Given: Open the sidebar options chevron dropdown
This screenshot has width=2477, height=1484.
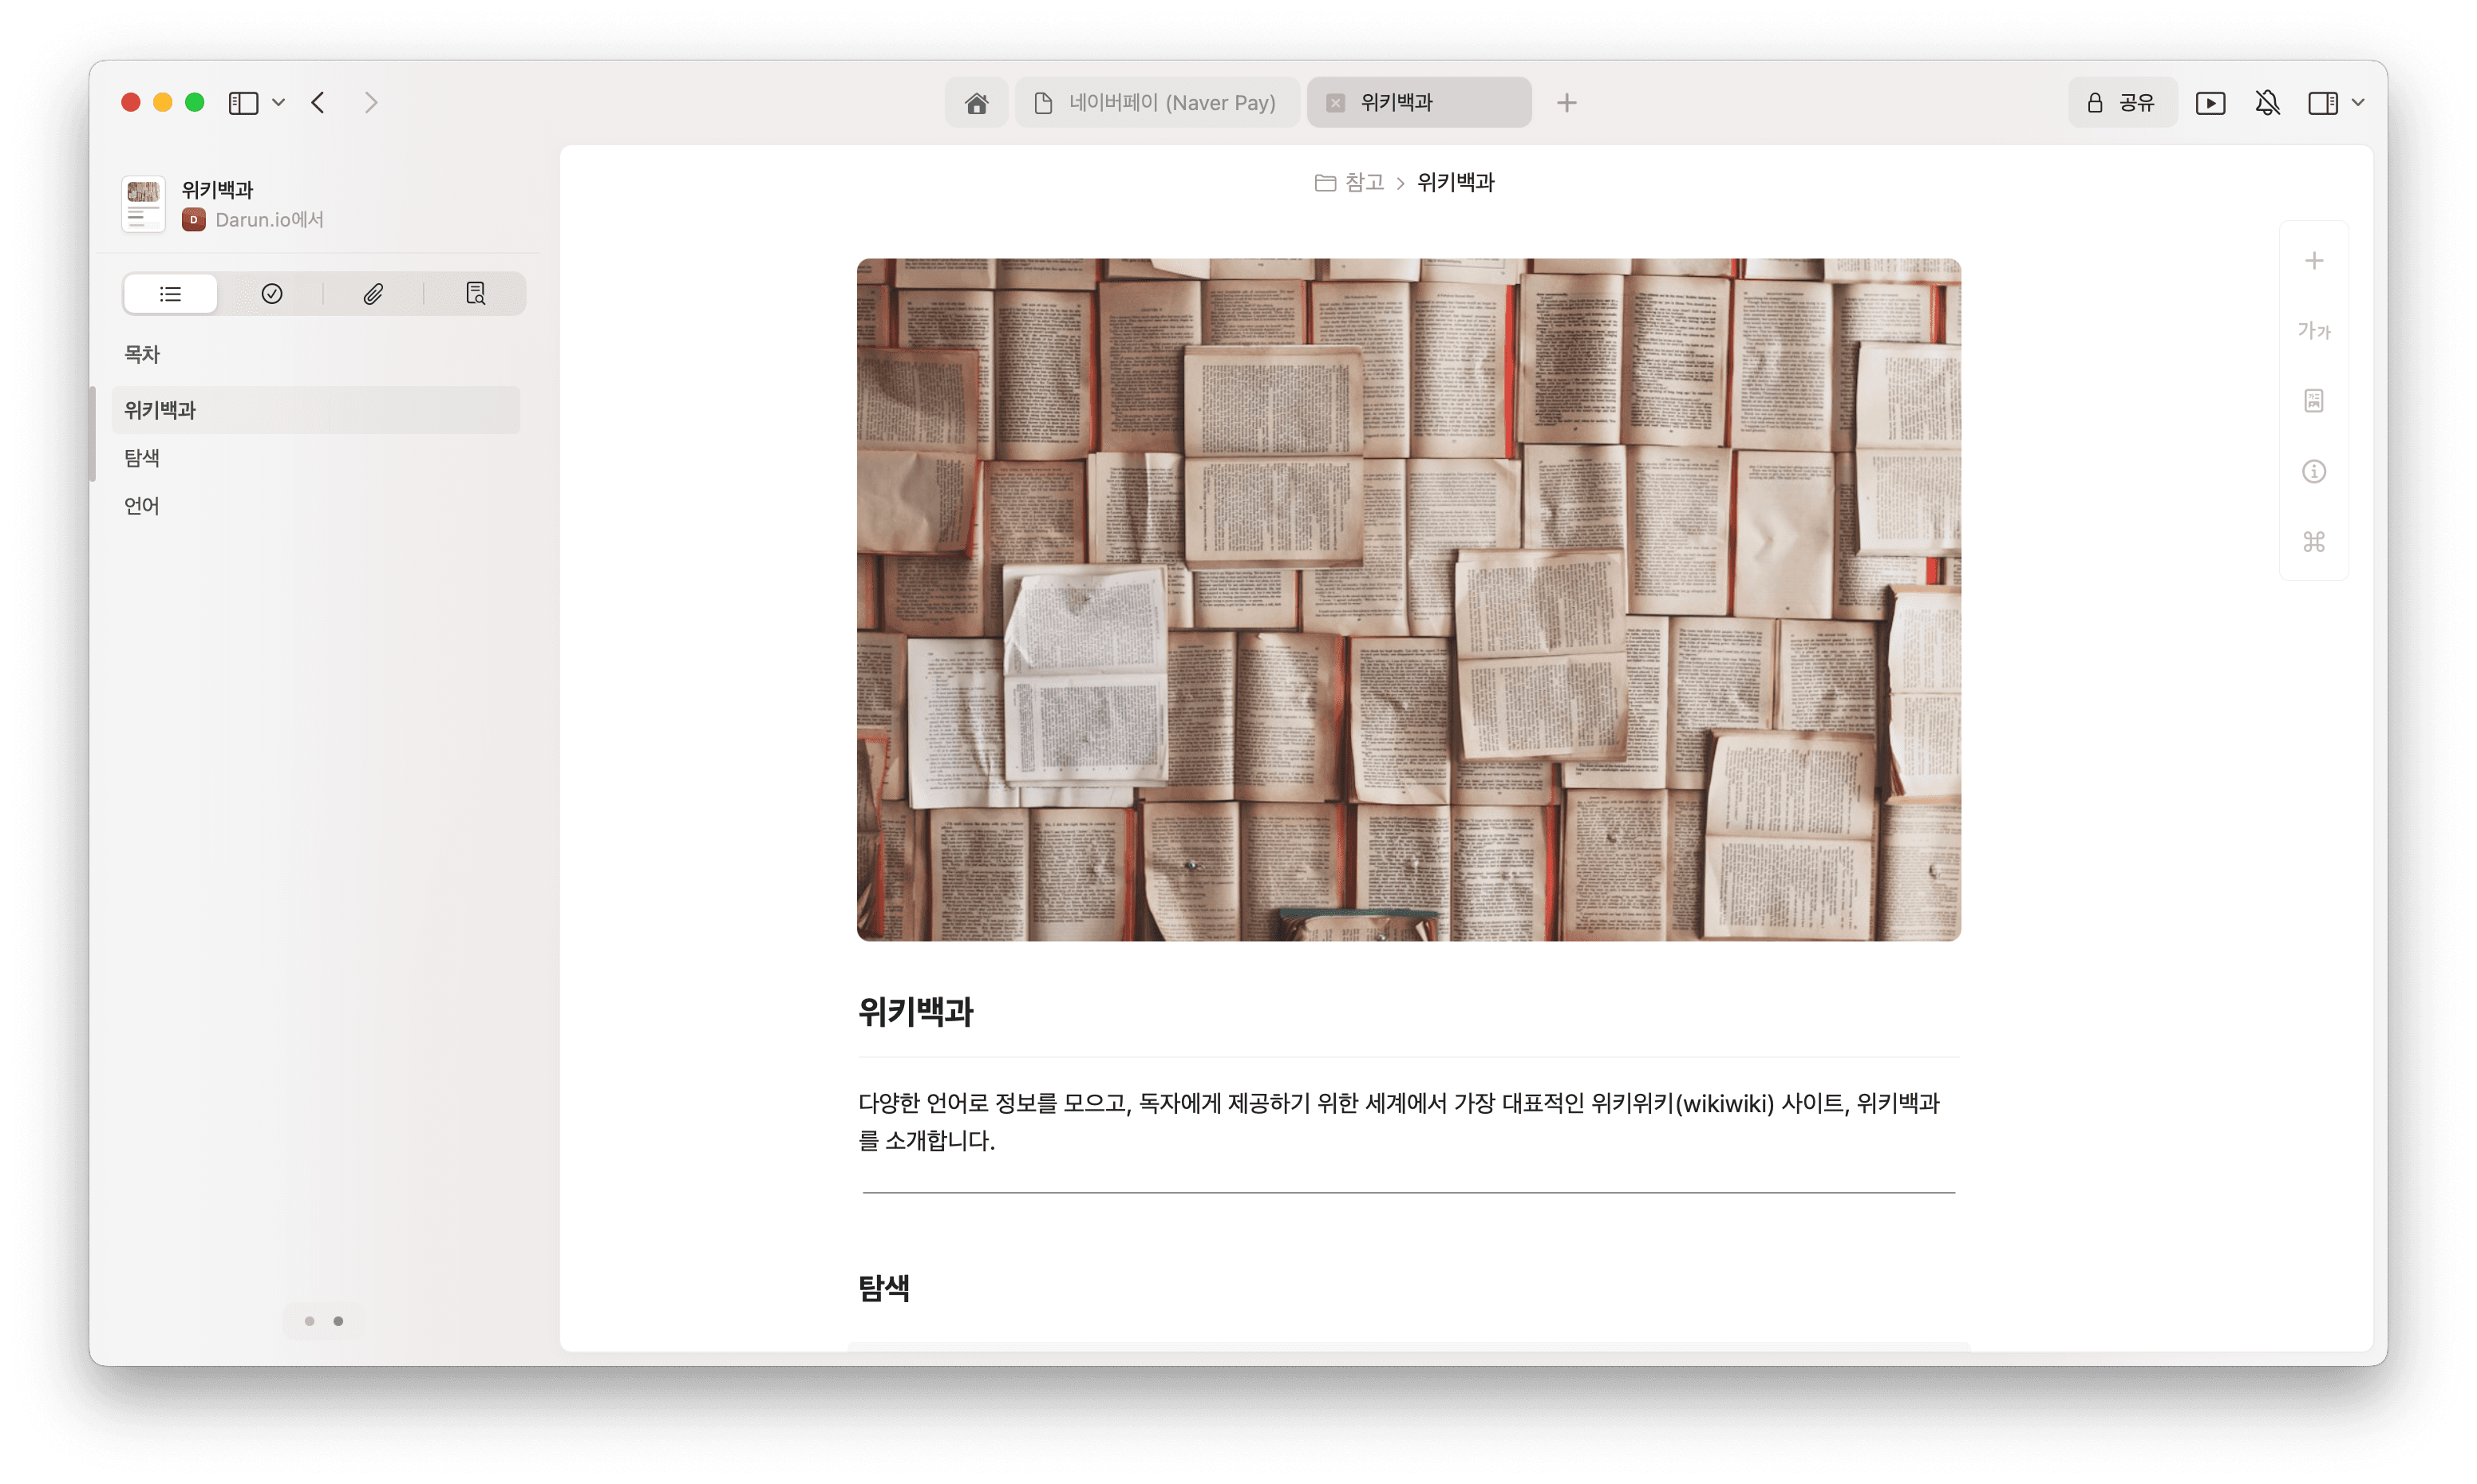Looking at the screenshot, I should (x=279, y=102).
